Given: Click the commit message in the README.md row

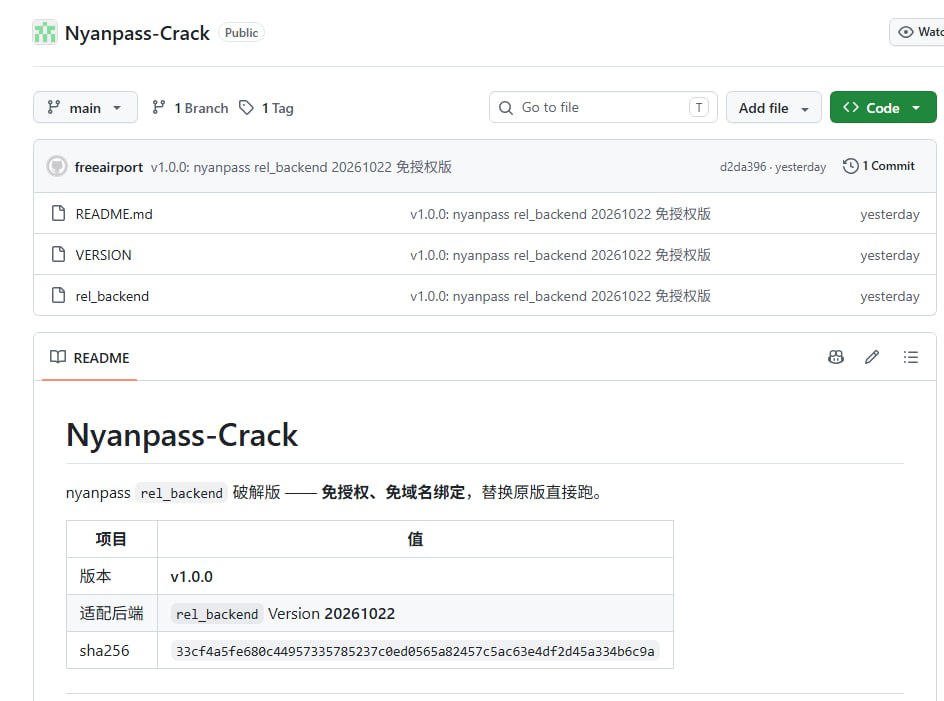Looking at the screenshot, I should click(x=560, y=214).
